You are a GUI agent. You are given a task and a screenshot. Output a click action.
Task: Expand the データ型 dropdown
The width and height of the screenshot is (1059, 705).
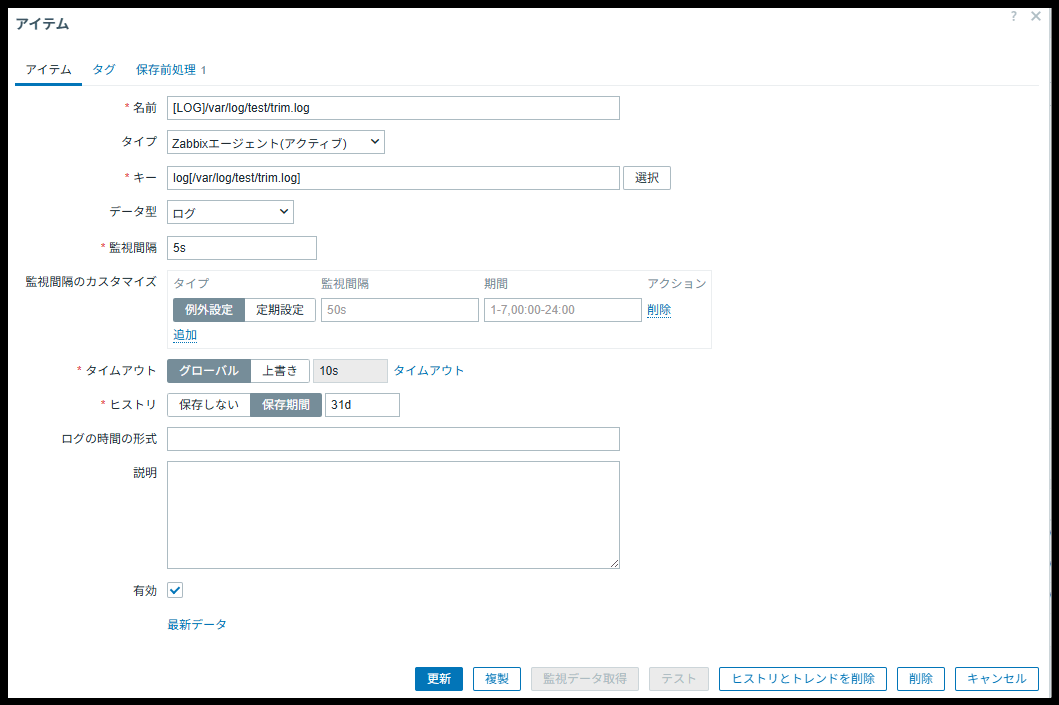(x=230, y=212)
